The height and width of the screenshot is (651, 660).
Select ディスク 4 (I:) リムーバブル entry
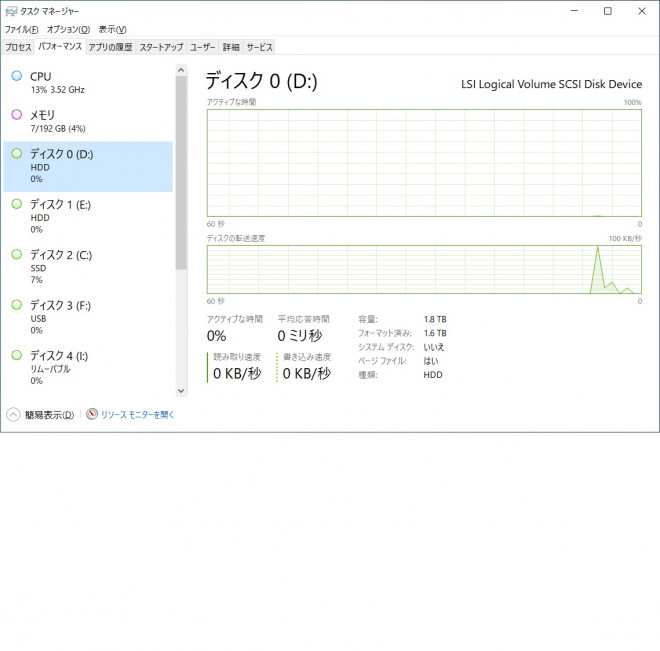point(88,368)
